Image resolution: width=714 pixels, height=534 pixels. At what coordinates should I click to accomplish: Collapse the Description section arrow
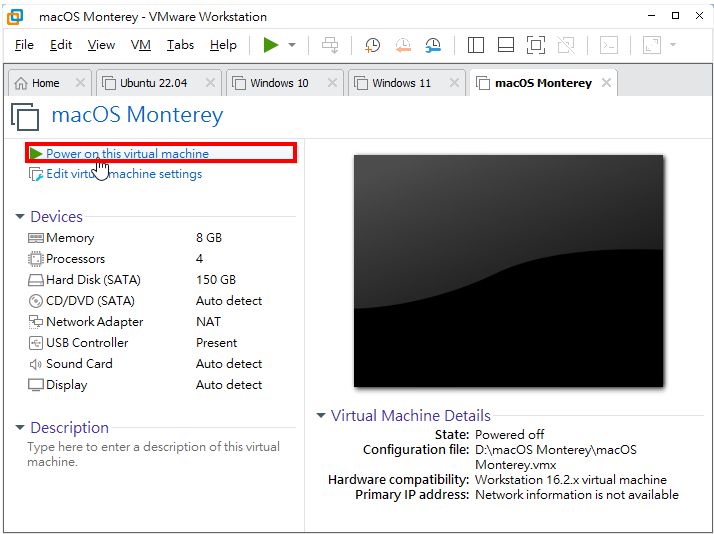point(20,427)
